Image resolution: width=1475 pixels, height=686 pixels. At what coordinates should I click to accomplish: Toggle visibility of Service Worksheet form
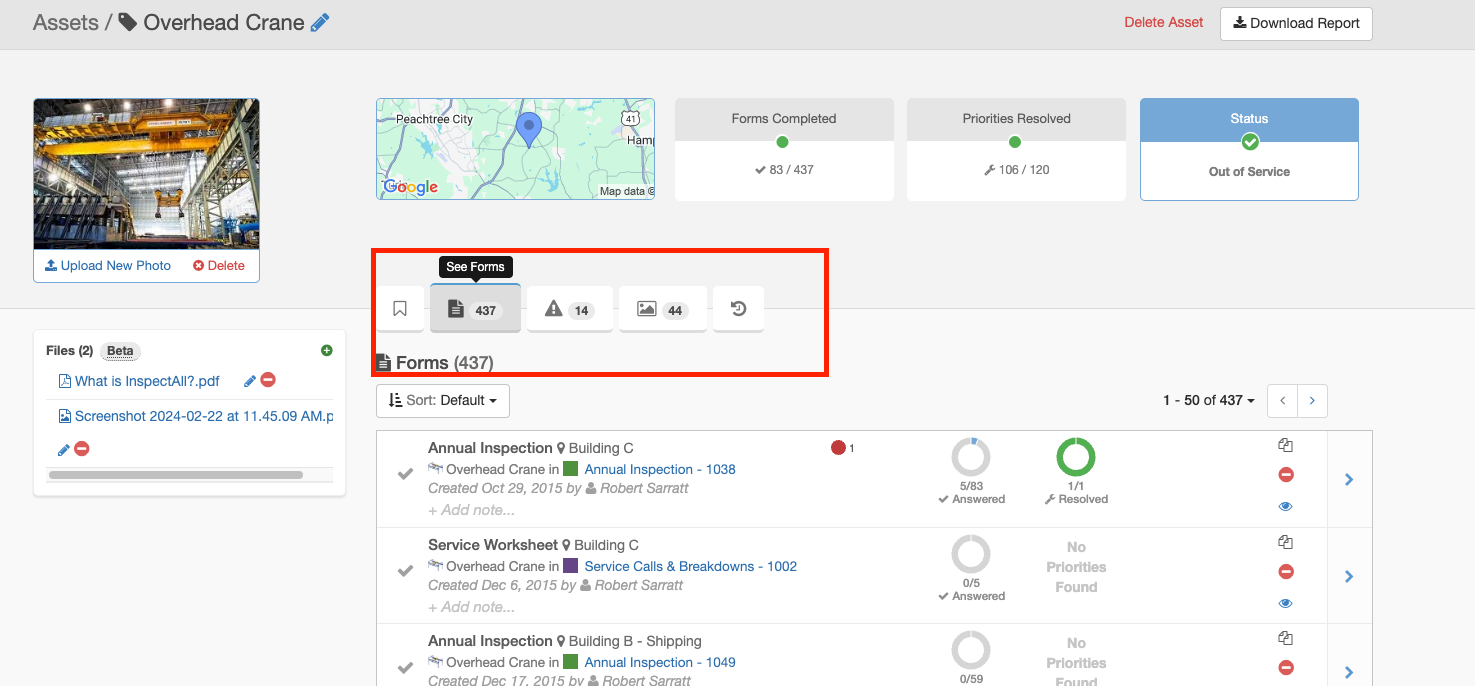(x=1286, y=603)
